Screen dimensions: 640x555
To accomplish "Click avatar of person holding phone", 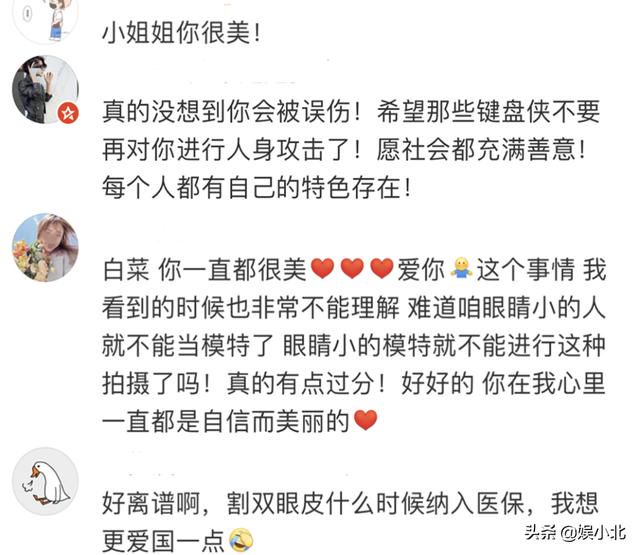I will [x=45, y=89].
